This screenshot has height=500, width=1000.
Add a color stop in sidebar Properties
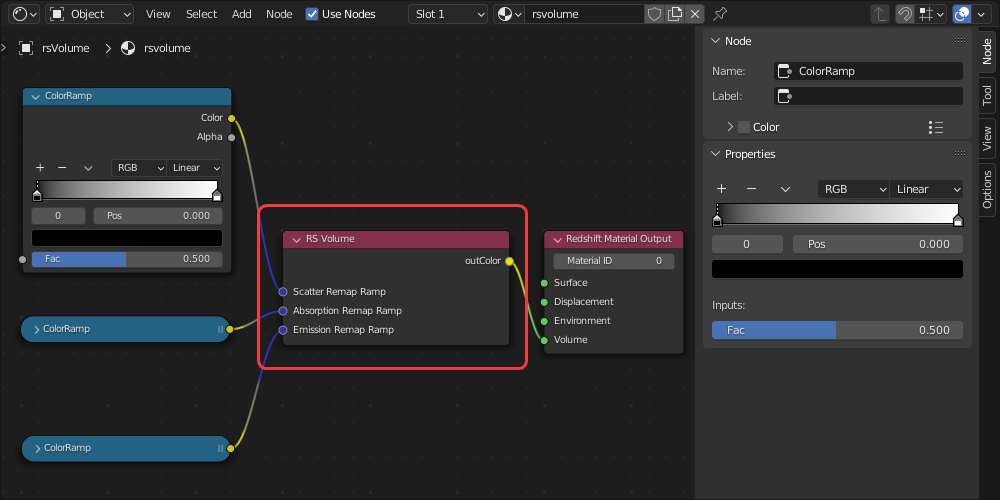pos(721,189)
